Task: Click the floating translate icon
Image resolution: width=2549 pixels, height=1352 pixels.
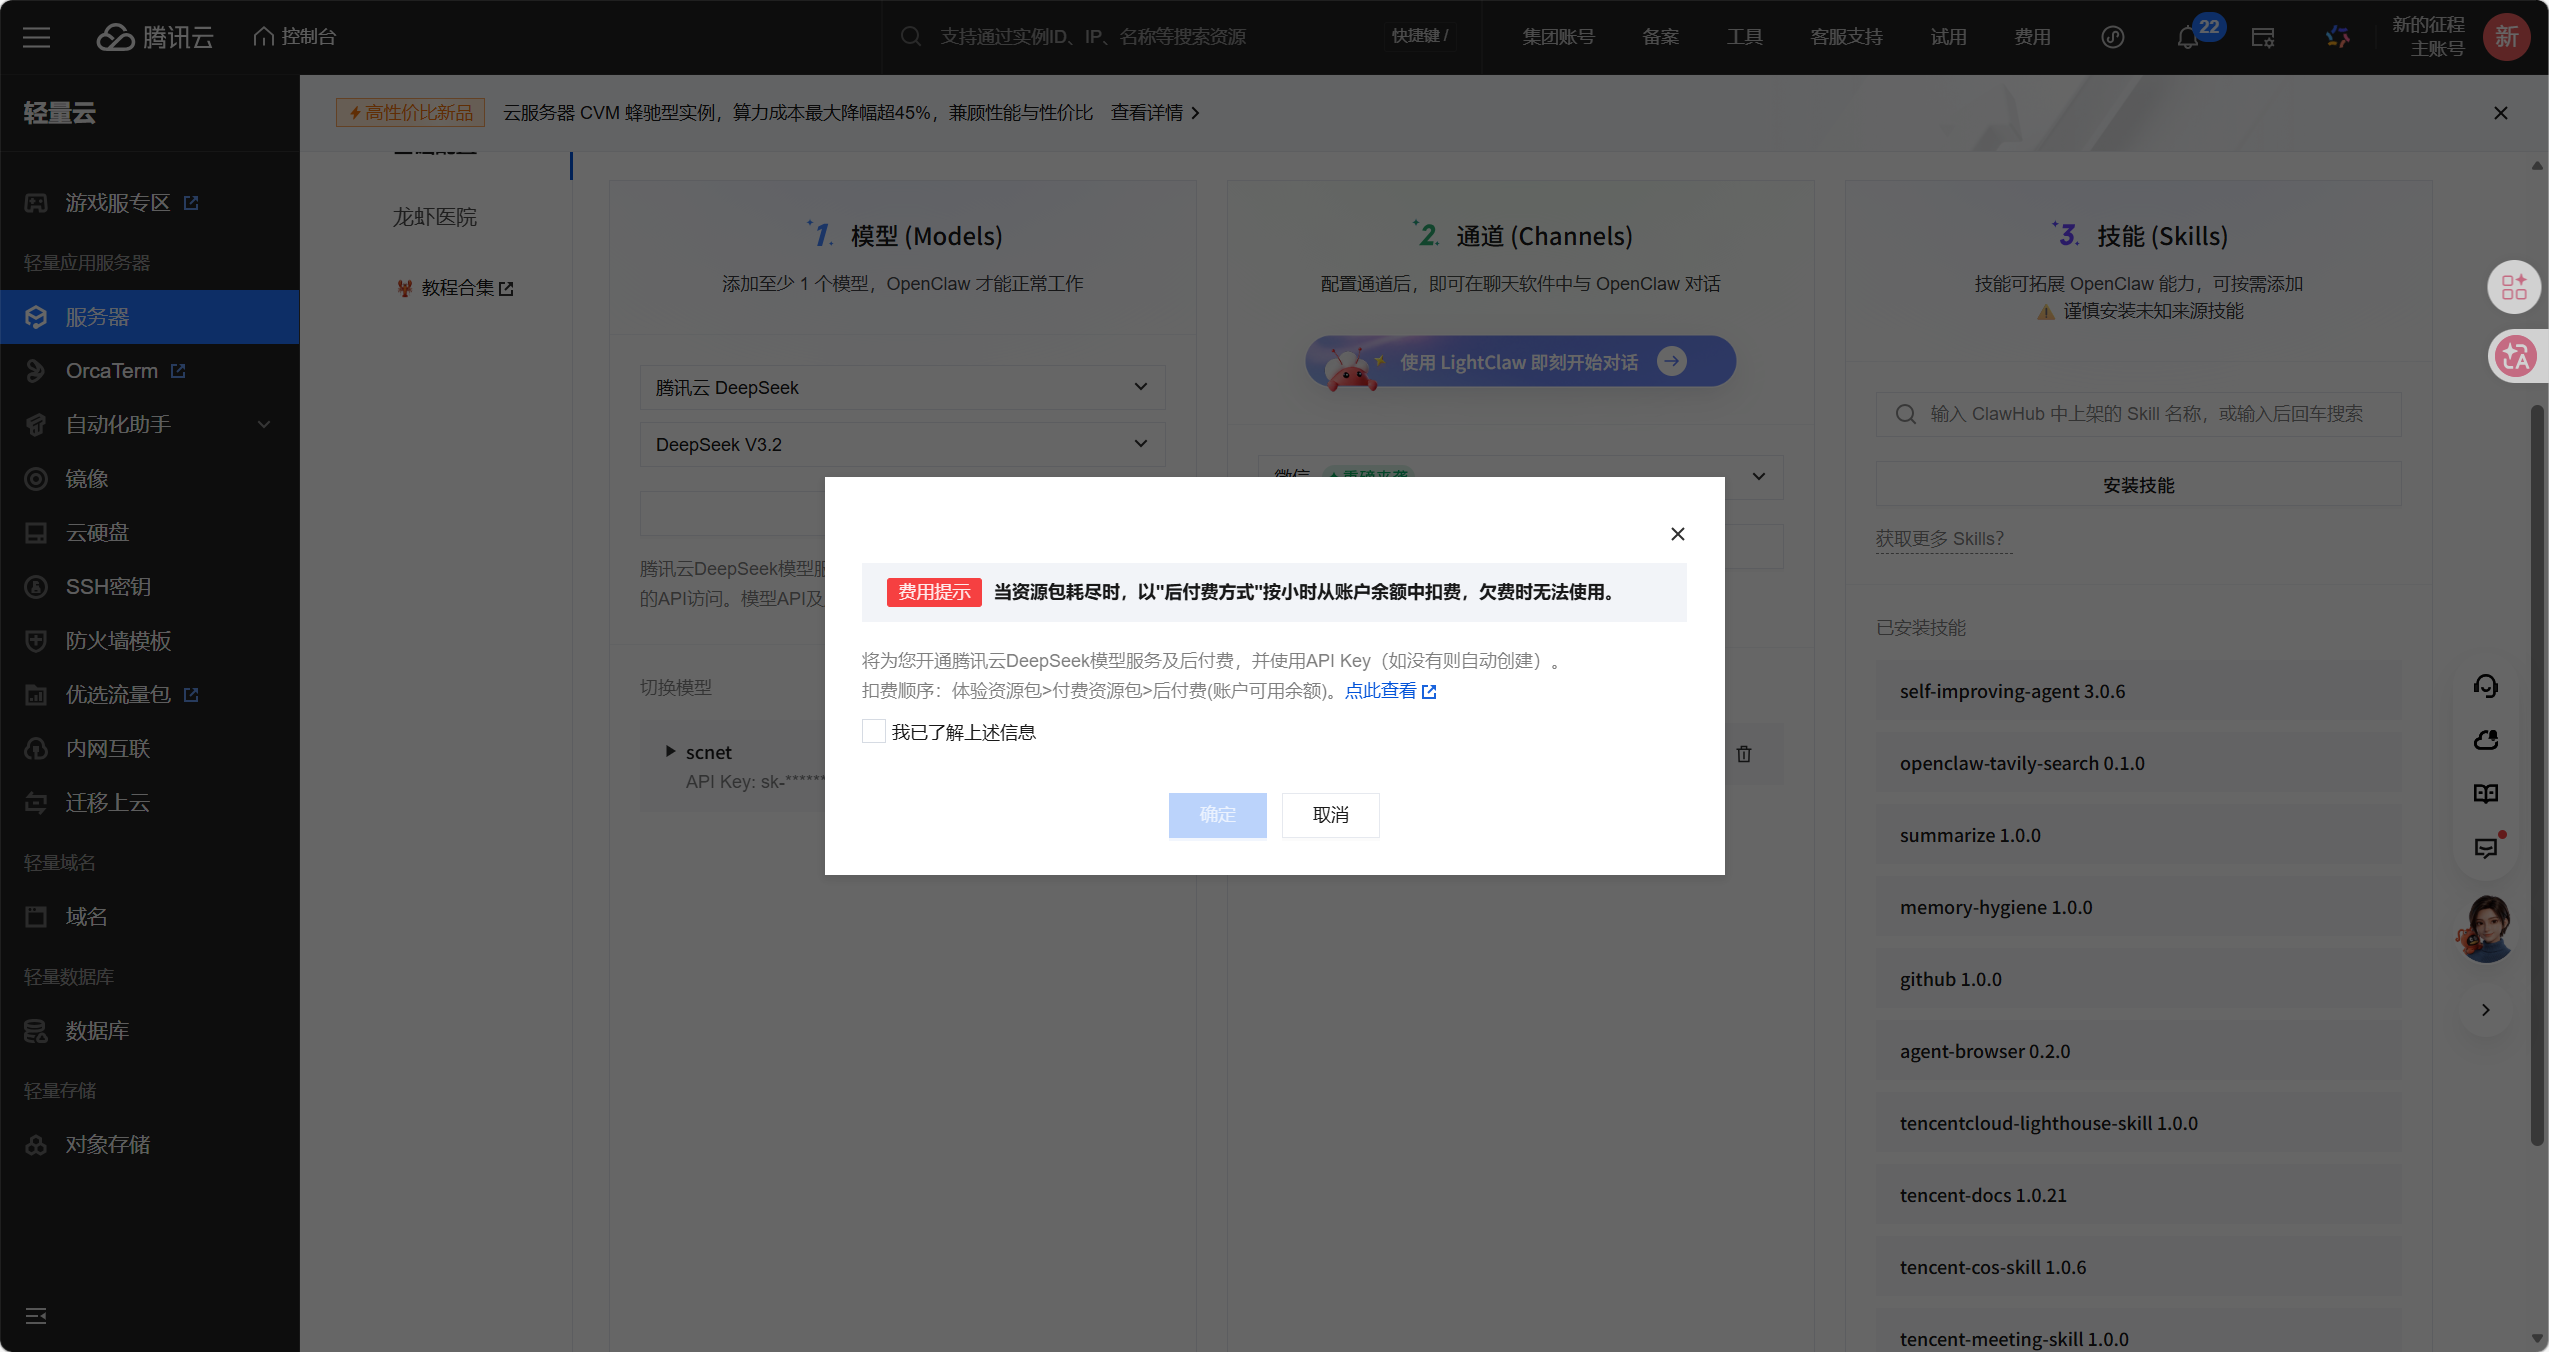Action: pos(2514,356)
